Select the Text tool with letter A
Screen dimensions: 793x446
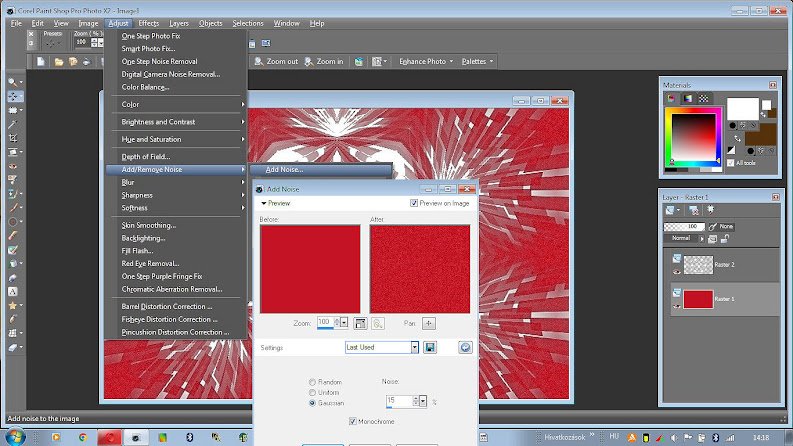[13, 291]
